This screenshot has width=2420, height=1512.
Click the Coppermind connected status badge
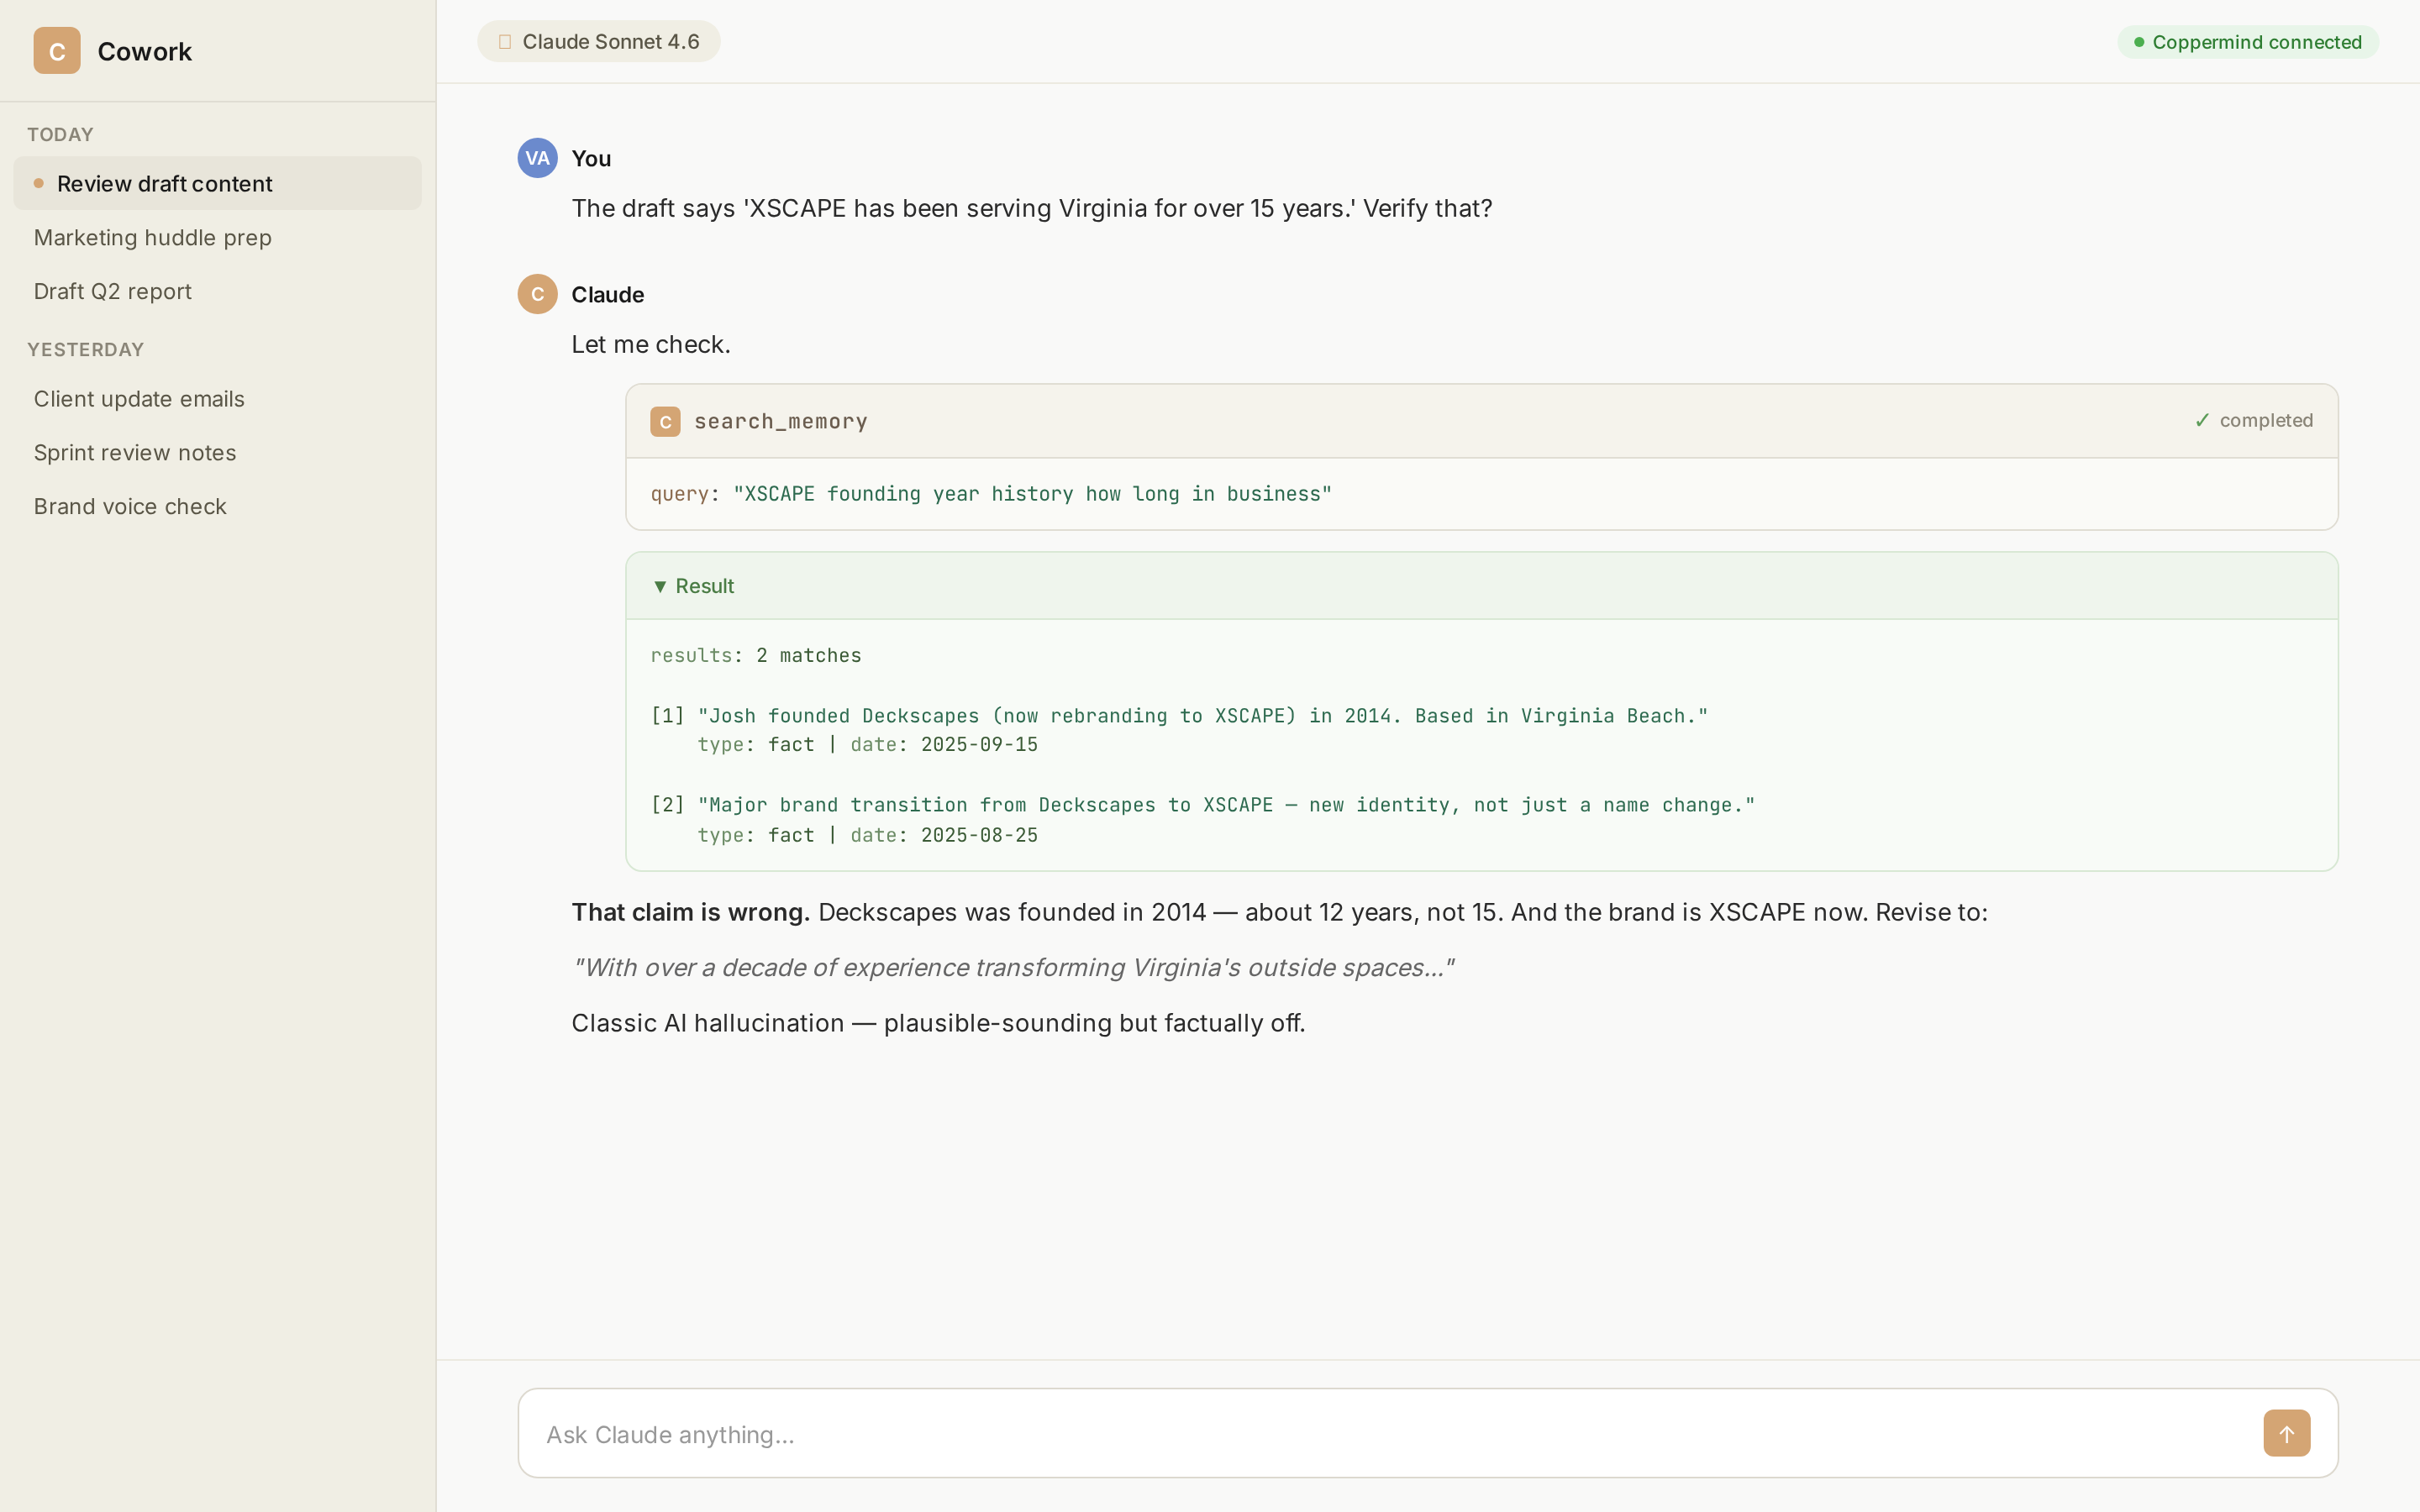pyautogui.click(x=2247, y=42)
